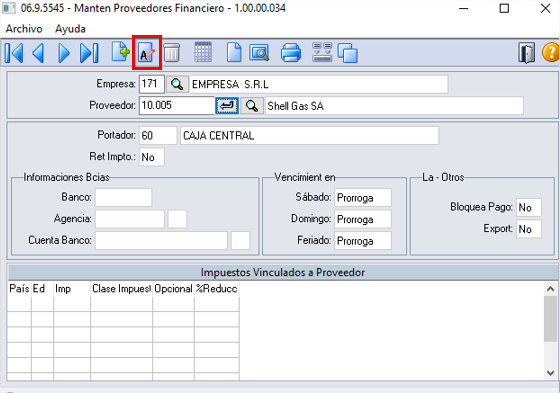Open Proveedor lookup magnifier
The image size is (560, 393).
[252, 106]
